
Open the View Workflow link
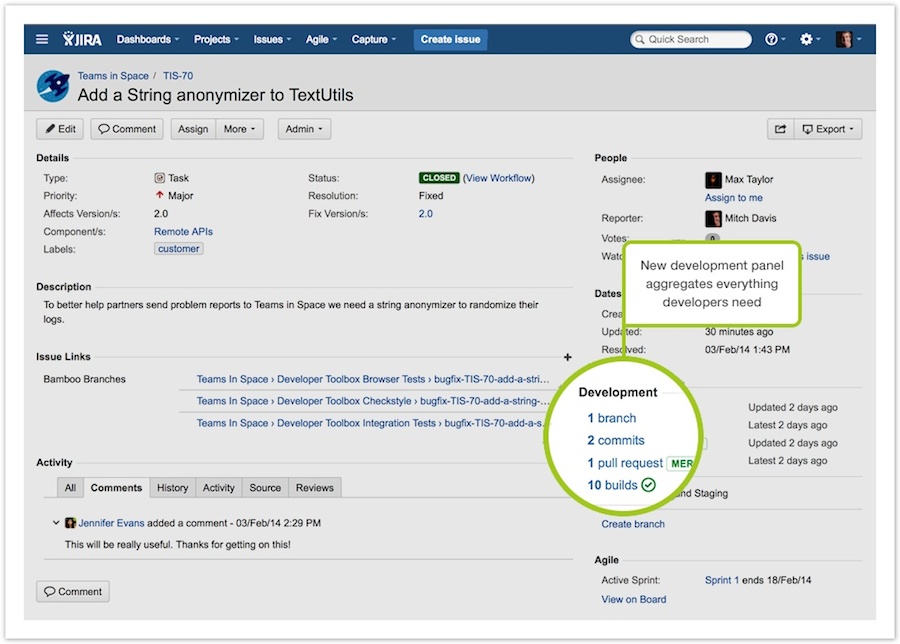(499, 178)
